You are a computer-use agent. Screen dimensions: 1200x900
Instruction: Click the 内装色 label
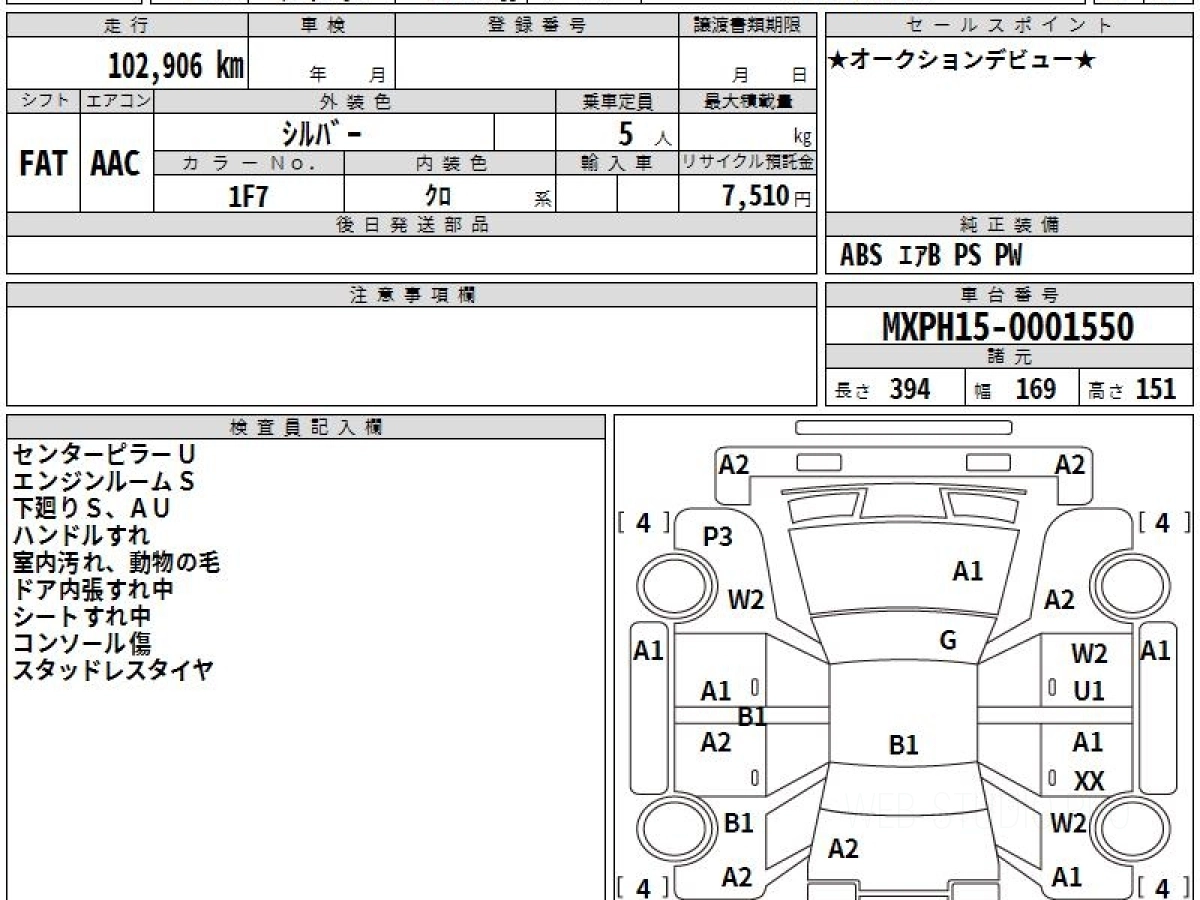click(x=450, y=163)
